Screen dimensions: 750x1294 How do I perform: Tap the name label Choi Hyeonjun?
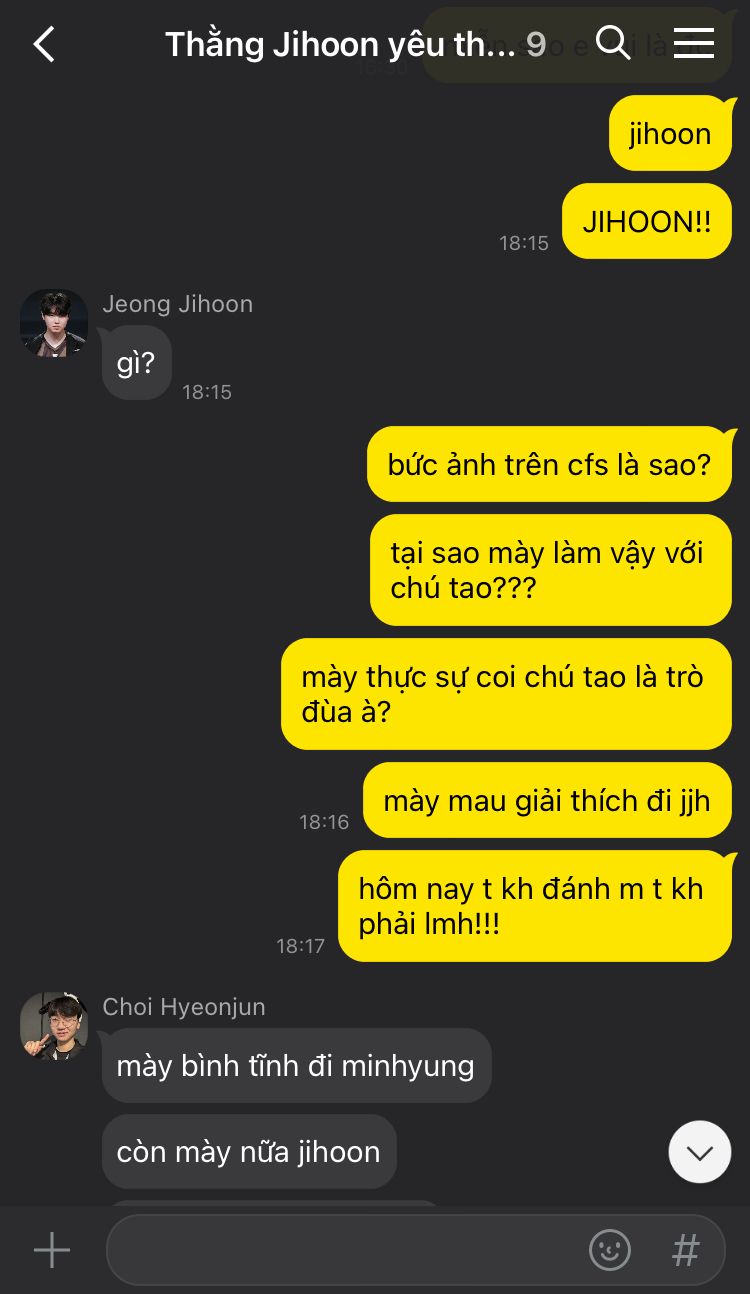coord(184,1006)
